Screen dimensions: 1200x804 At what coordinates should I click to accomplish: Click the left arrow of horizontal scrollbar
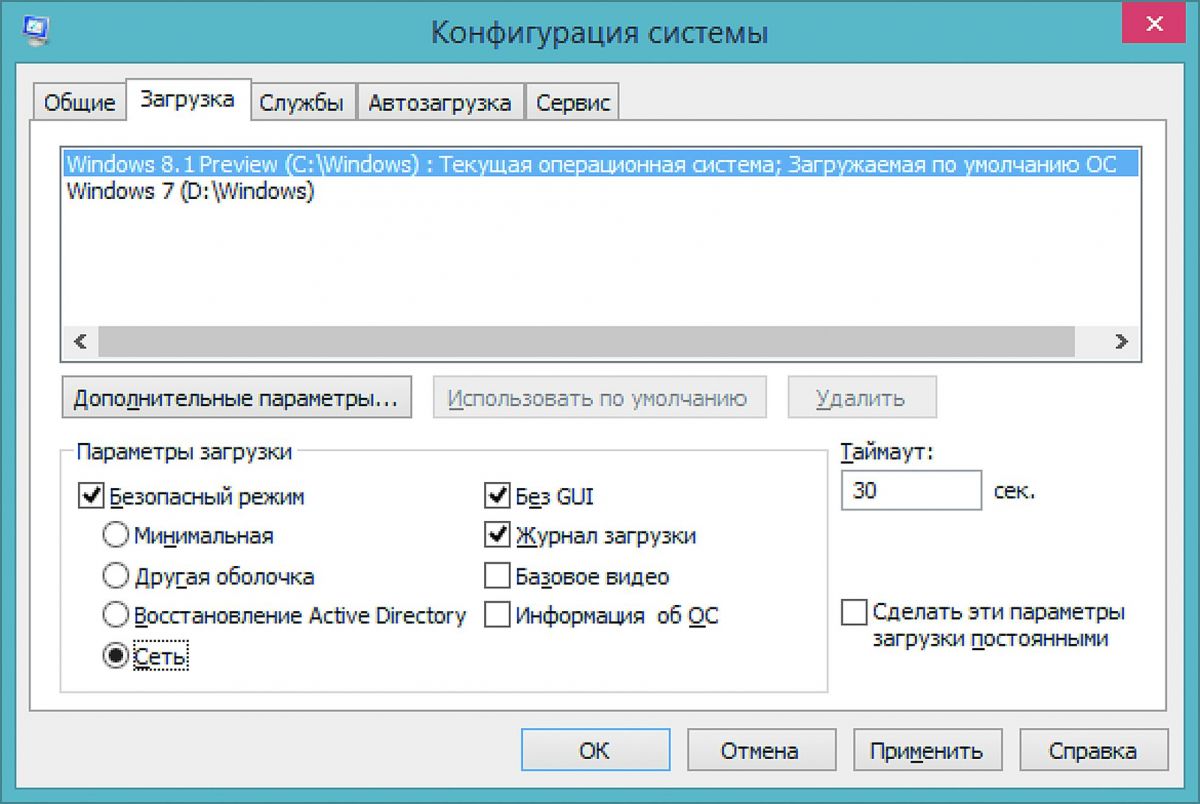[x=80, y=341]
